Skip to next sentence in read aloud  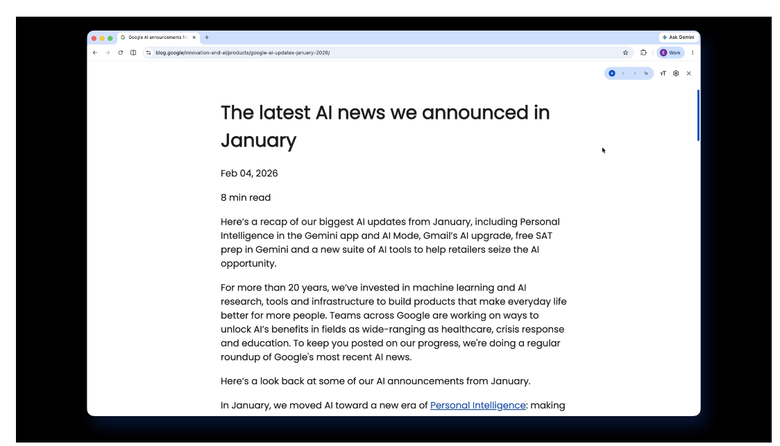(634, 74)
